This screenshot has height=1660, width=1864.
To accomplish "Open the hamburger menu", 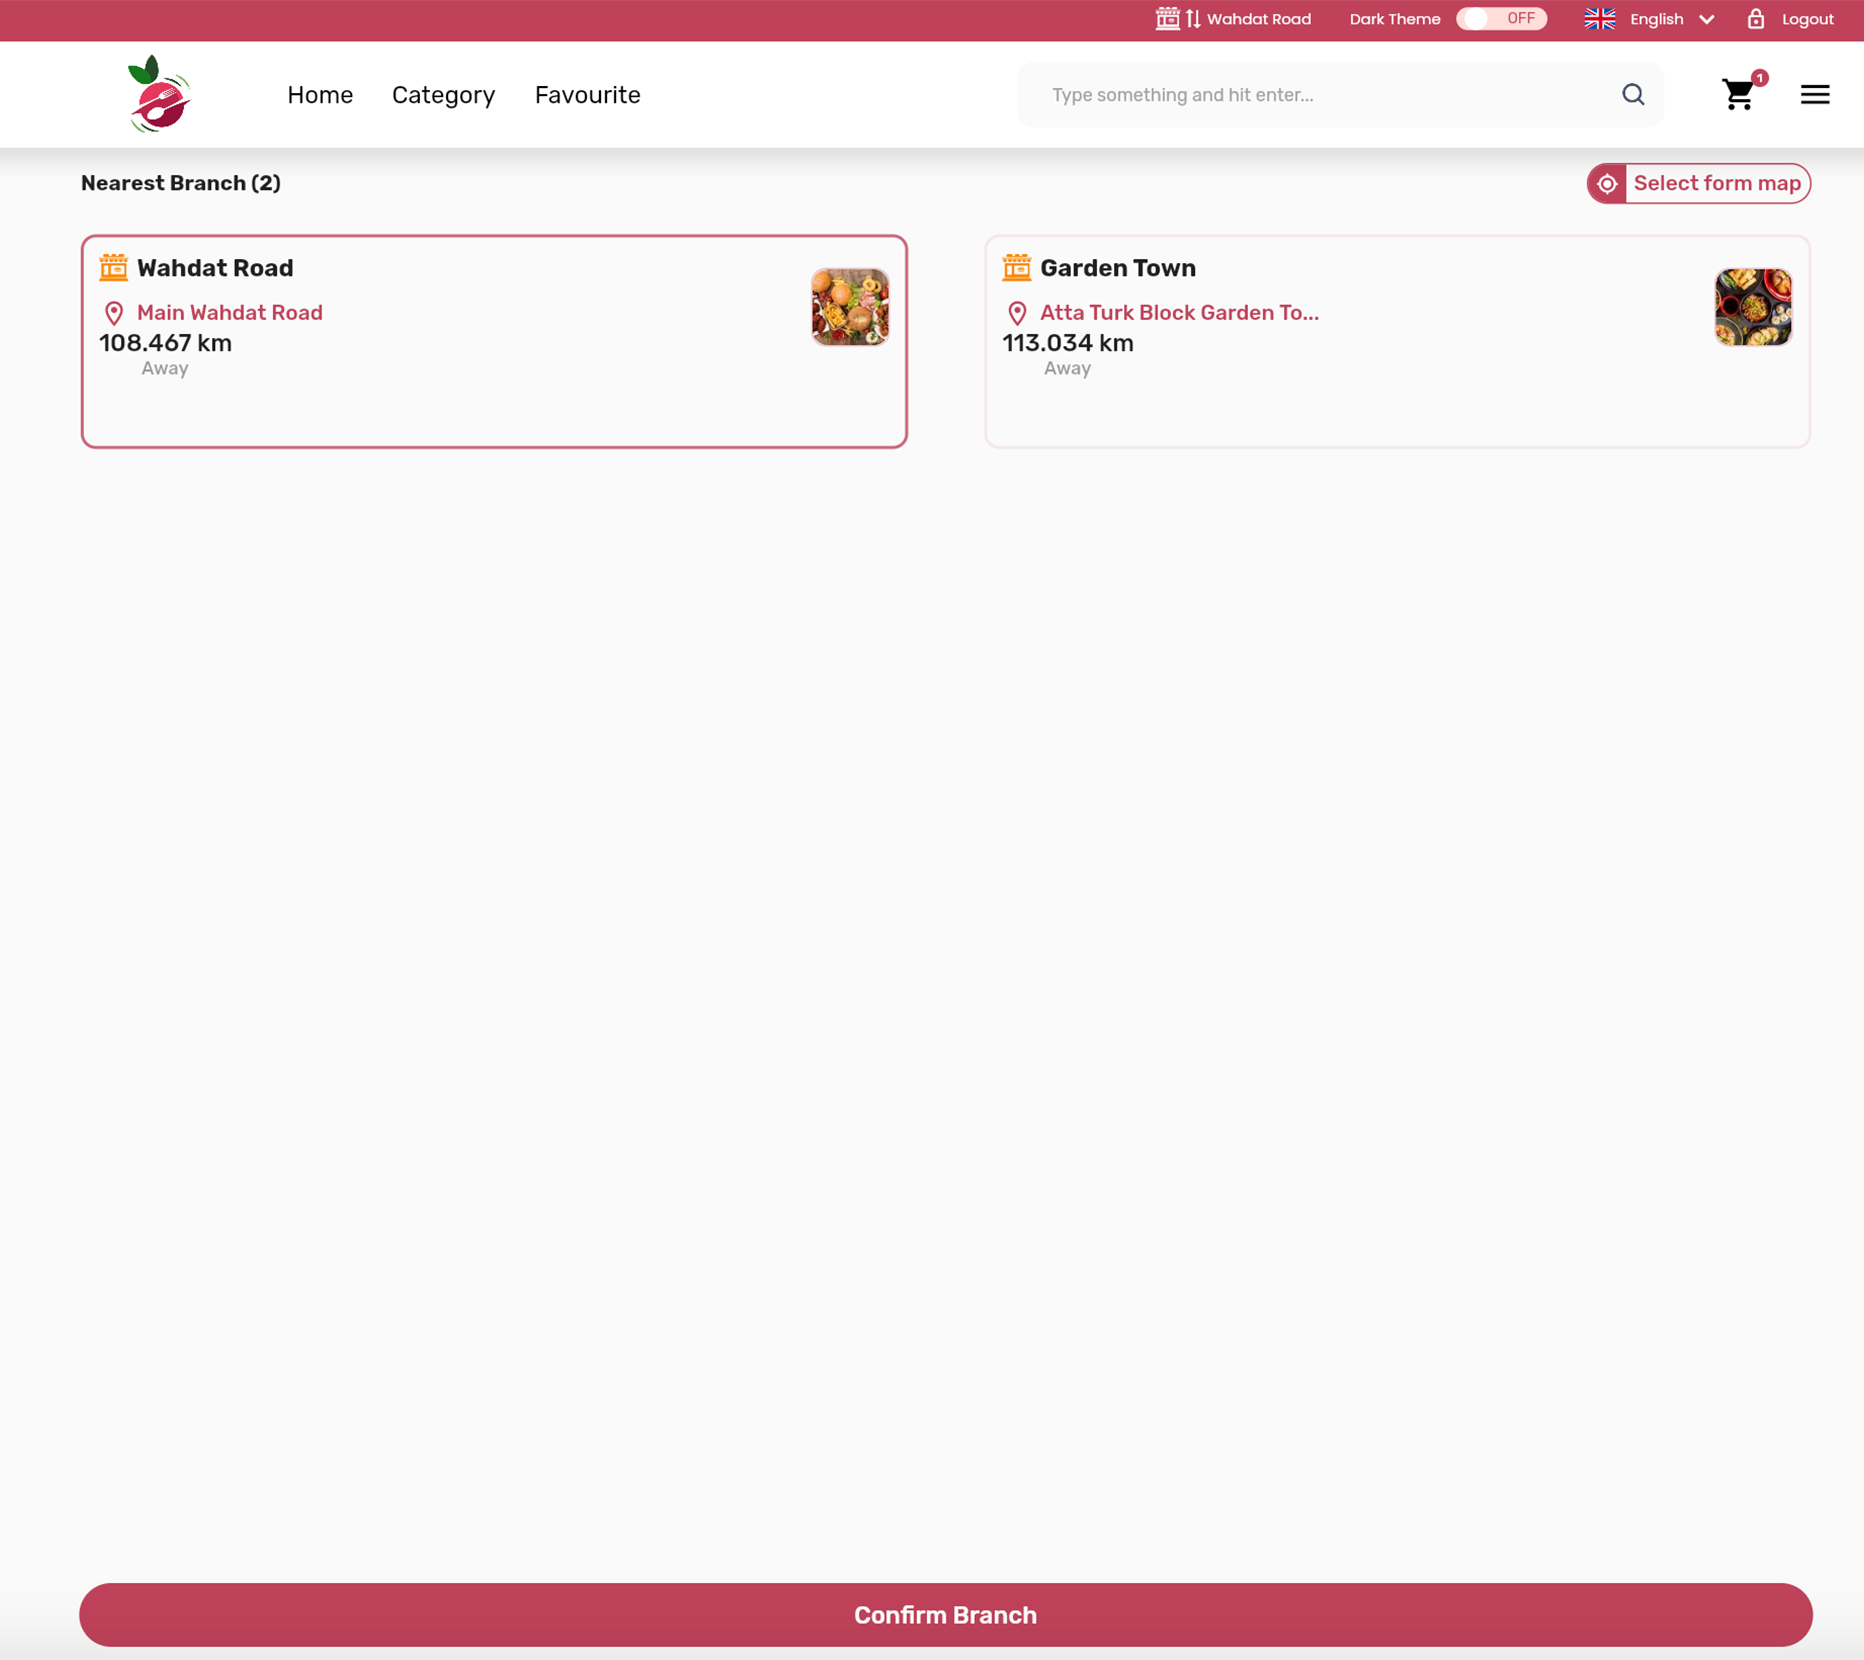I will click(x=1815, y=94).
